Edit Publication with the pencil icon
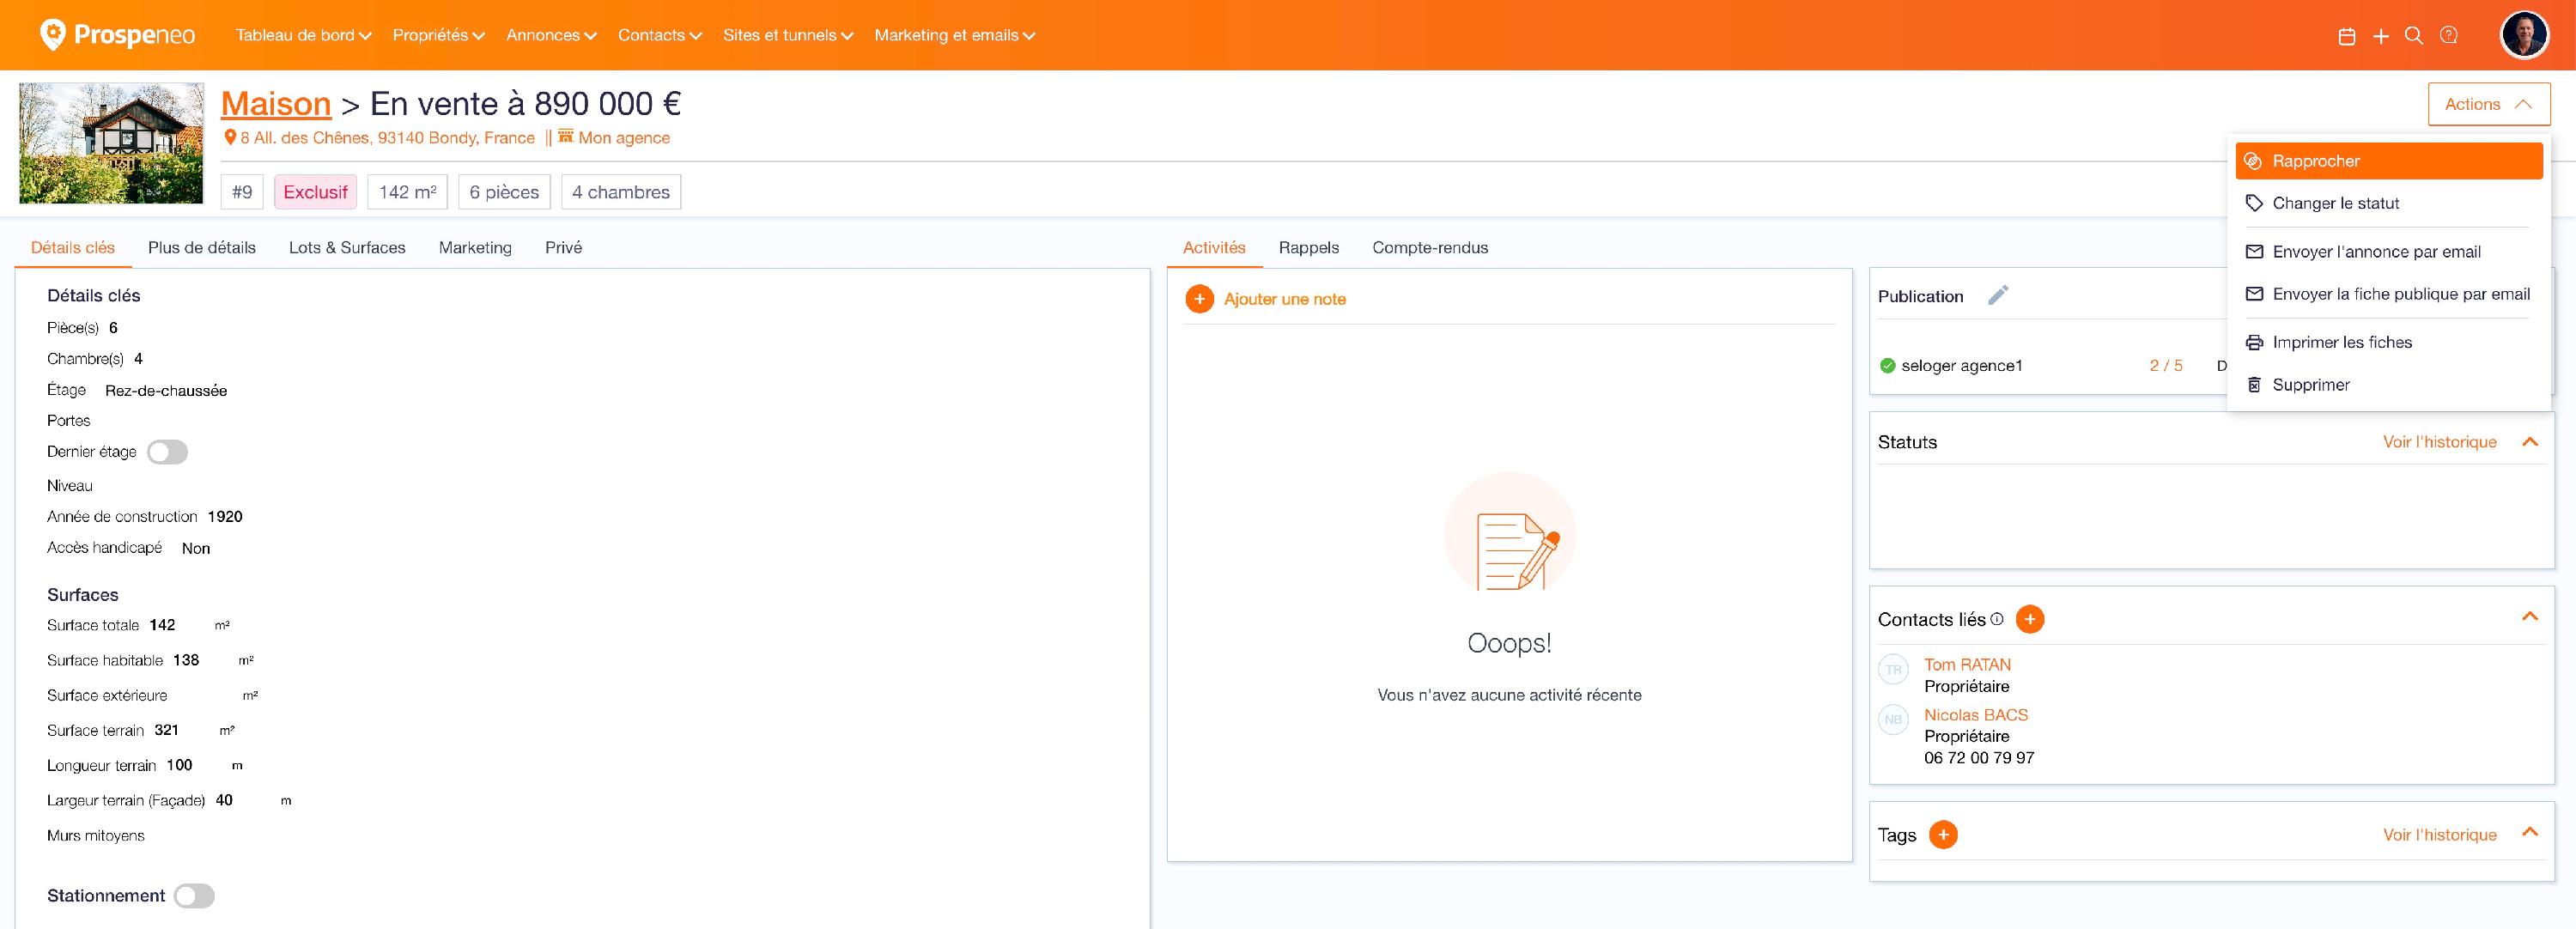The image size is (2576, 929). click(x=1997, y=295)
